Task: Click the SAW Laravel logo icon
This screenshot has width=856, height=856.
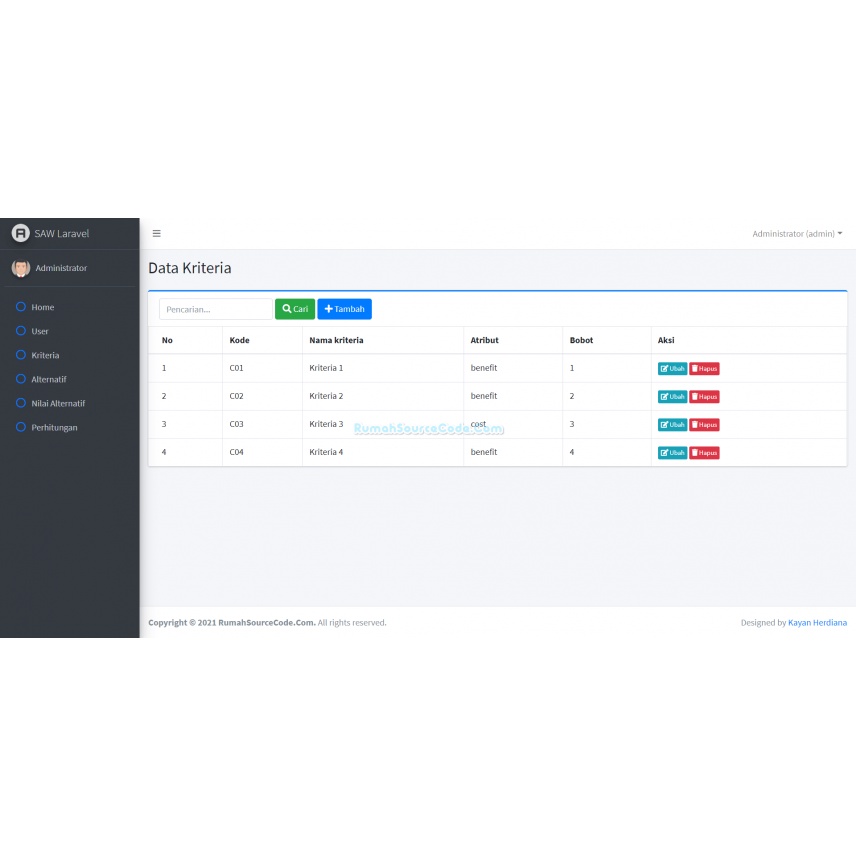Action: pyautogui.click(x=21, y=233)
